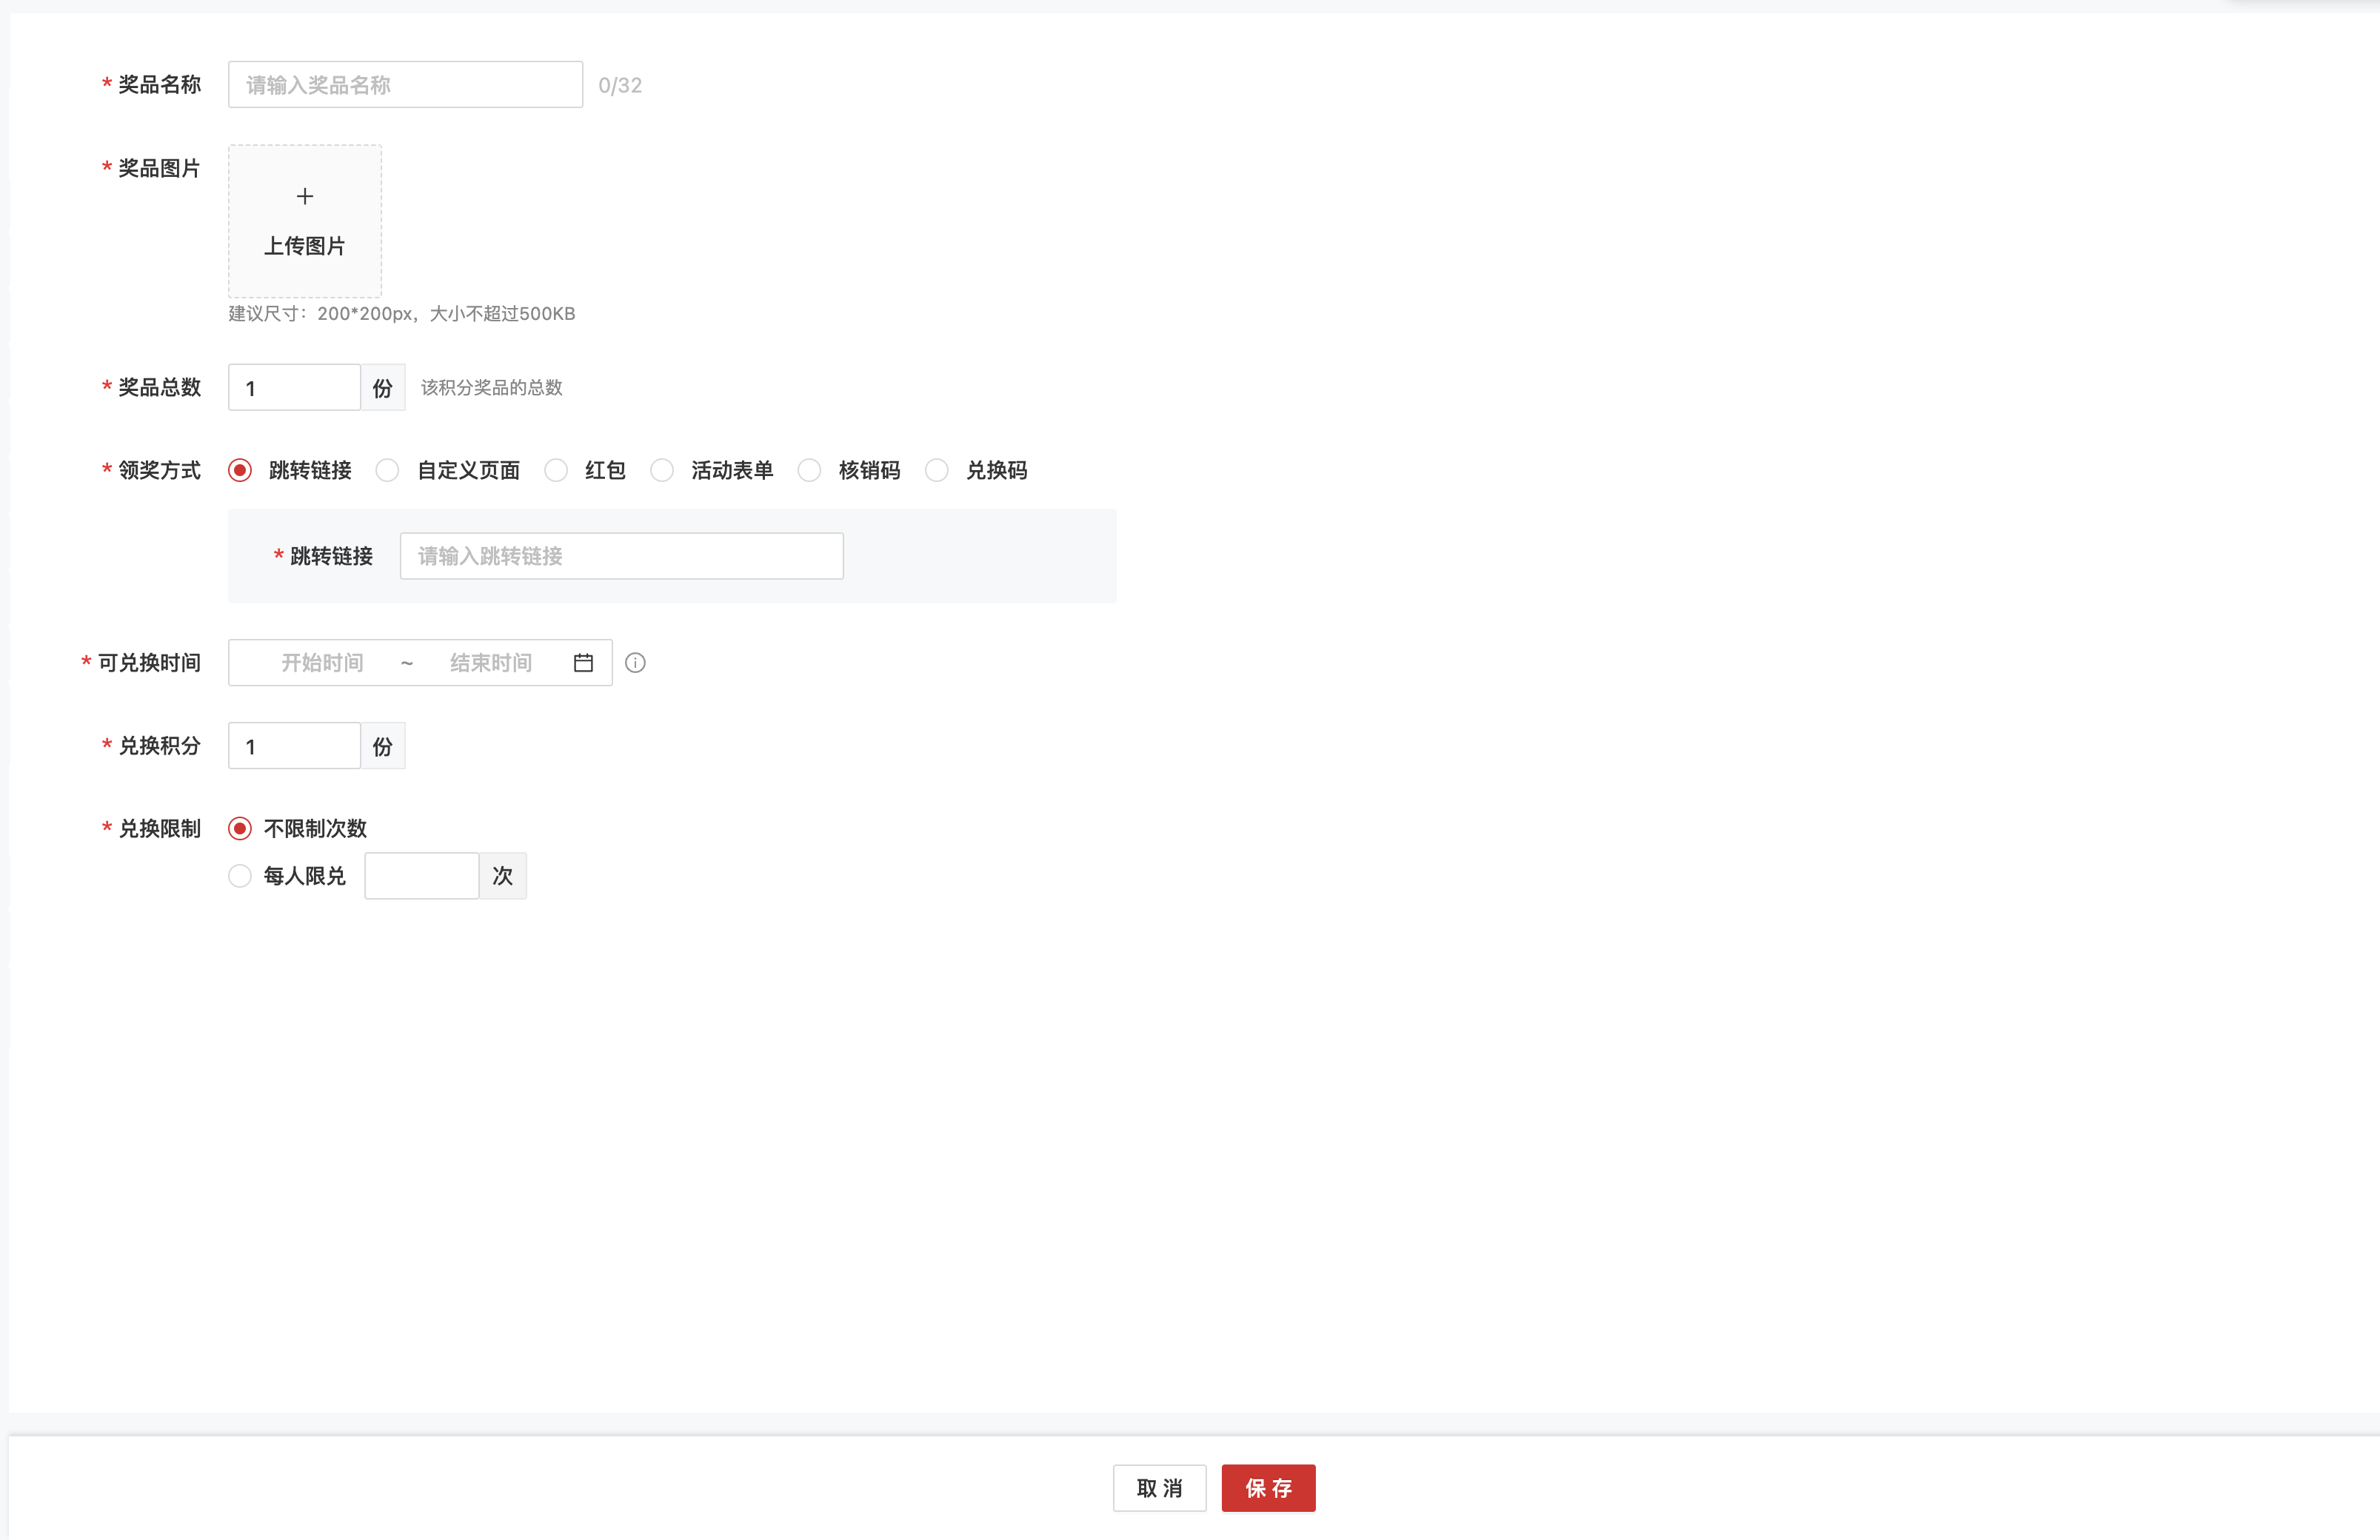The height and width of the screenshot is (1540, 2380).
Task: Focus the 奖品总数 quantity input
Action: click(x=294, y=387)
